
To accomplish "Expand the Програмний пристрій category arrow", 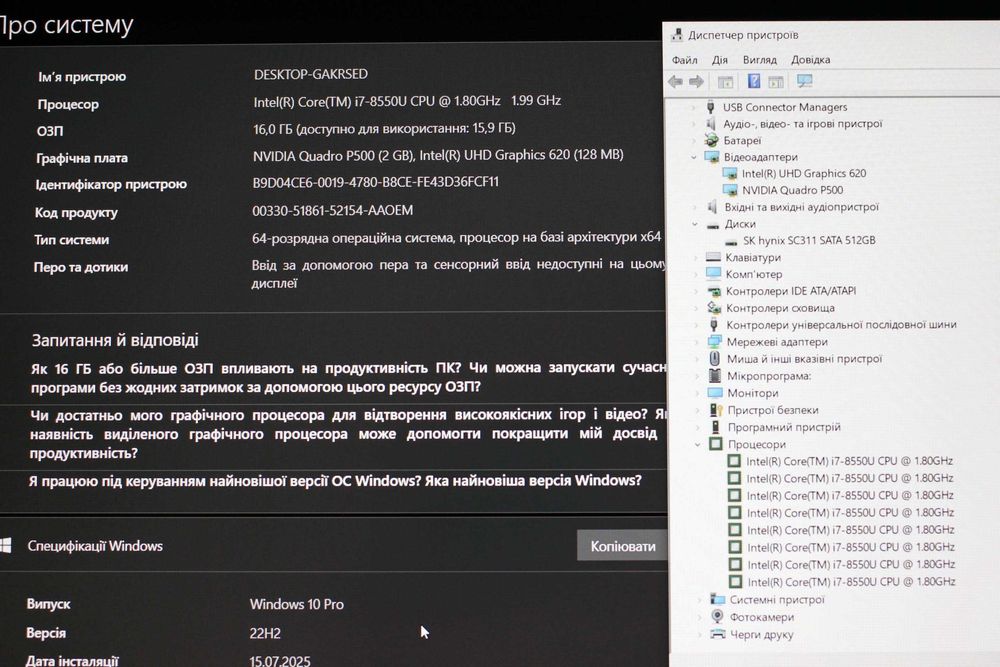I will [x=698, y=427].
